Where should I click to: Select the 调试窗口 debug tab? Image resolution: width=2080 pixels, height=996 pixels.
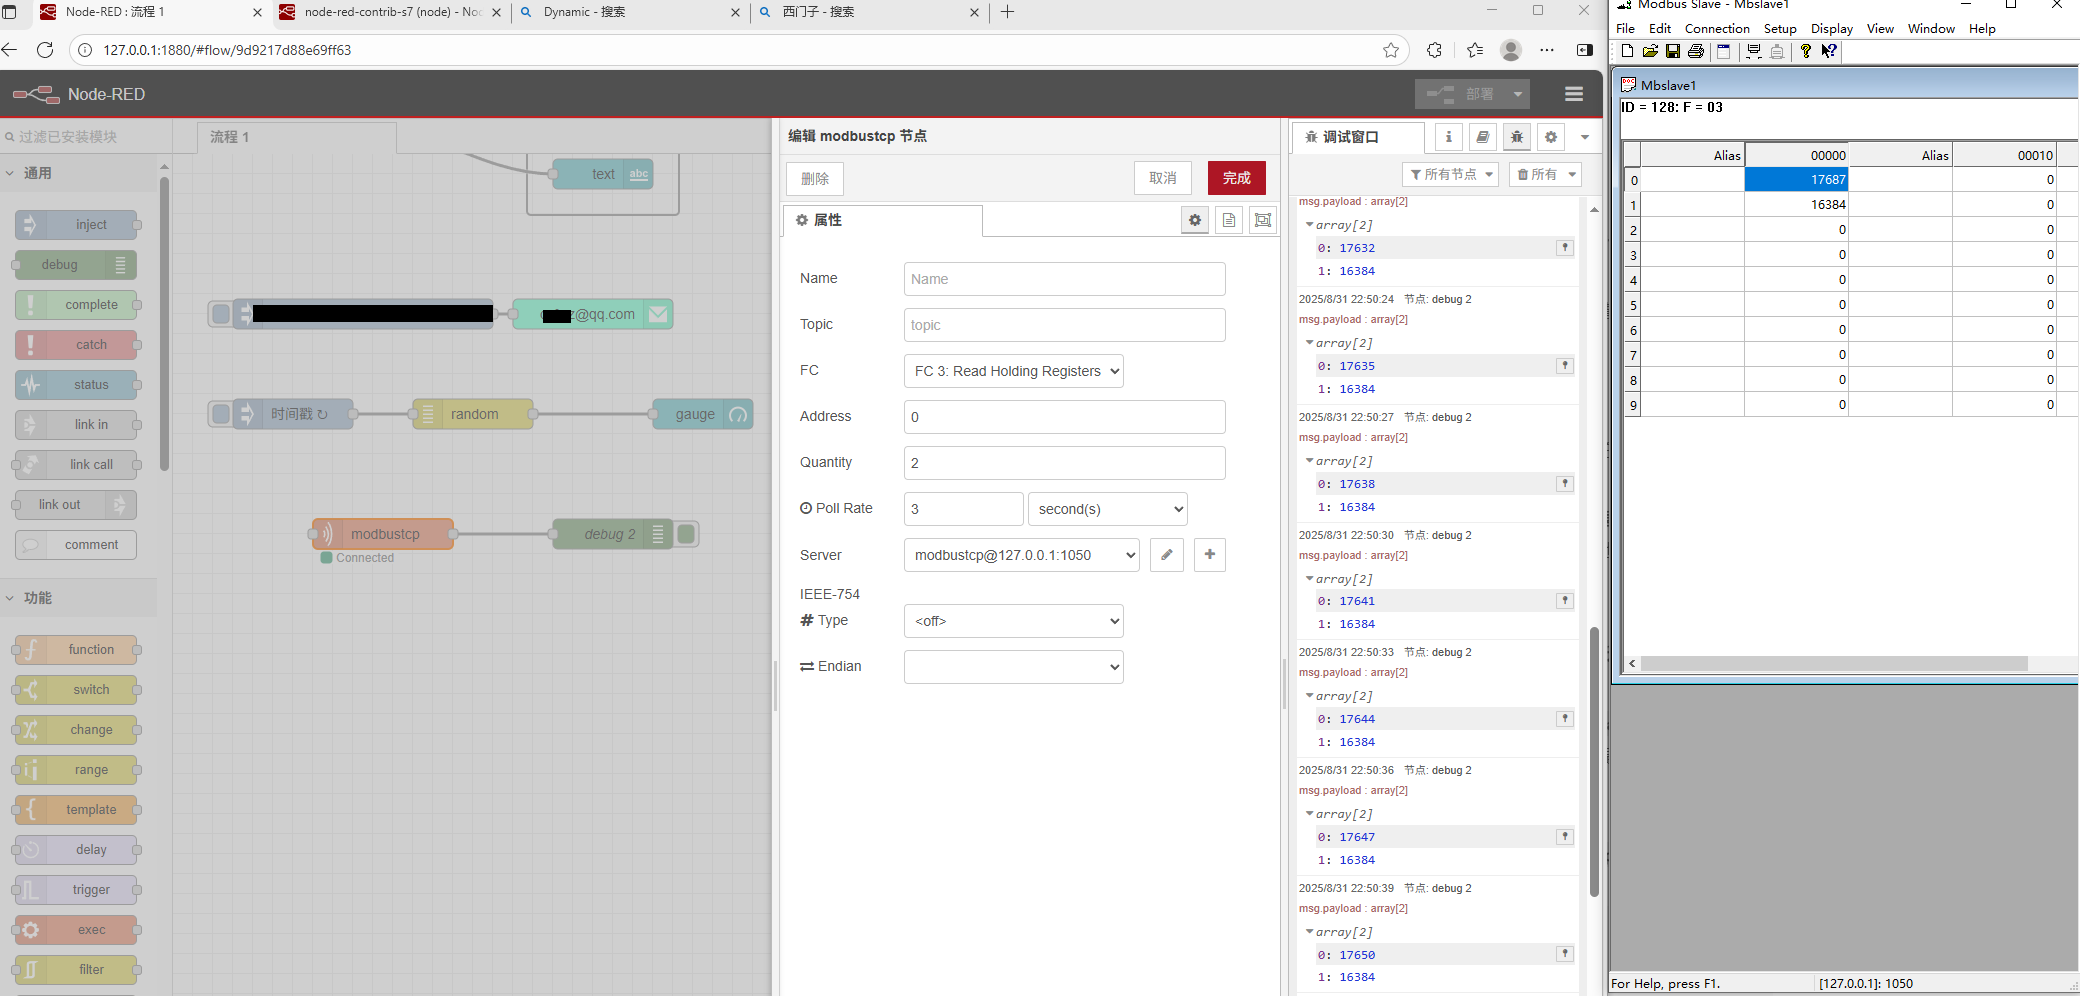[x=1359, y=137]
